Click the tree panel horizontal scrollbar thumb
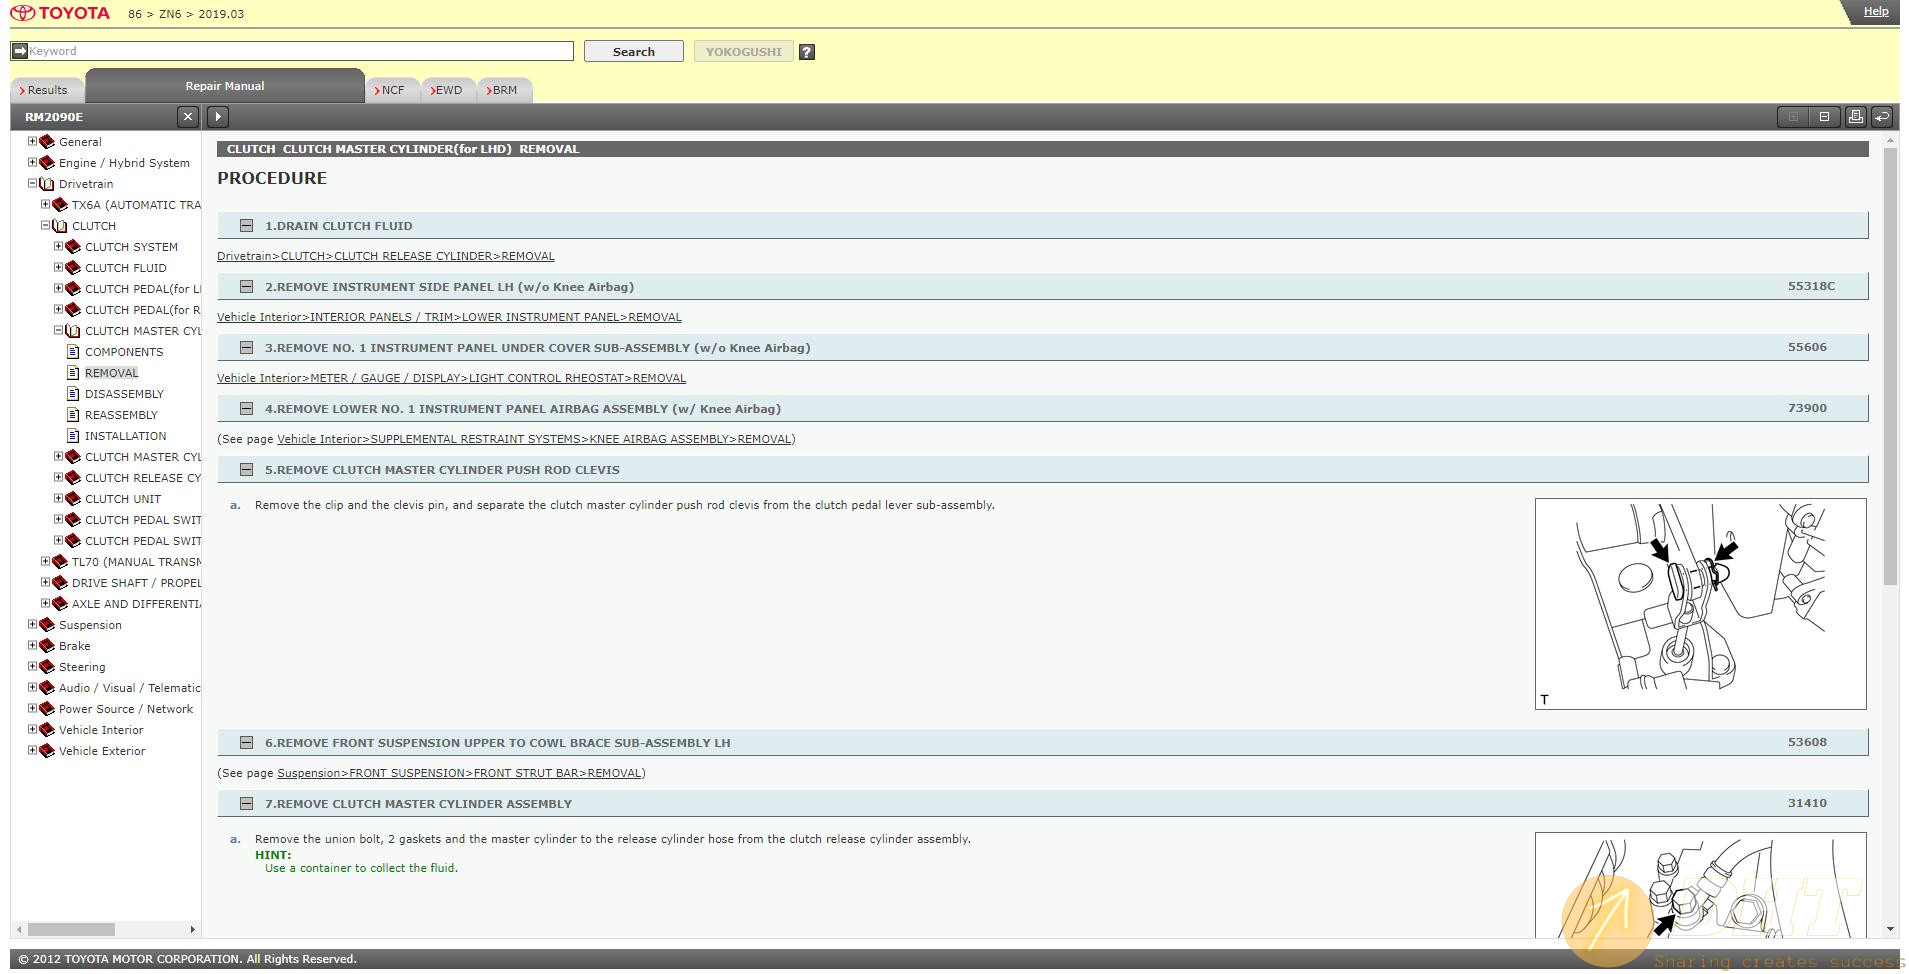Screen dimensions: 1909x974 (x=71, y=929)
